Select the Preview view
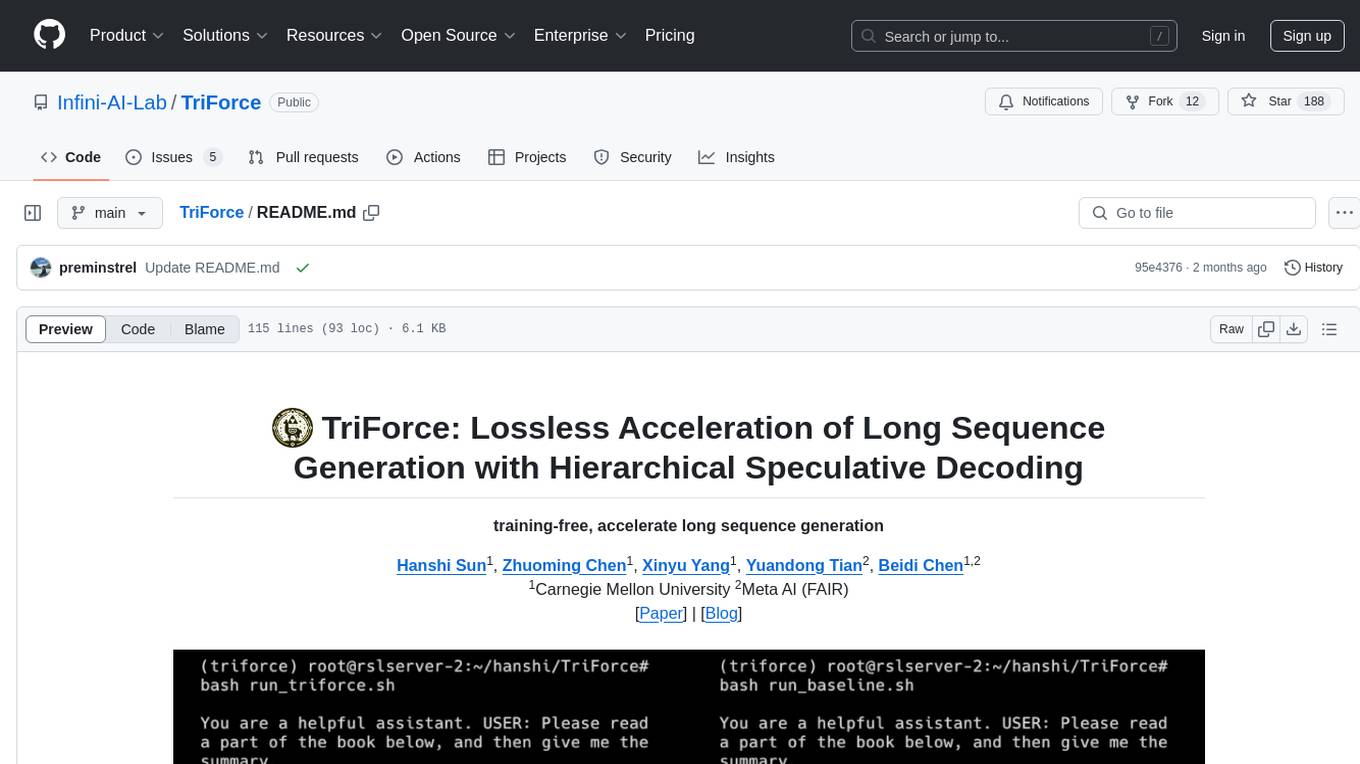Screen dimensions: 1360x764 [x=66, y=329]
